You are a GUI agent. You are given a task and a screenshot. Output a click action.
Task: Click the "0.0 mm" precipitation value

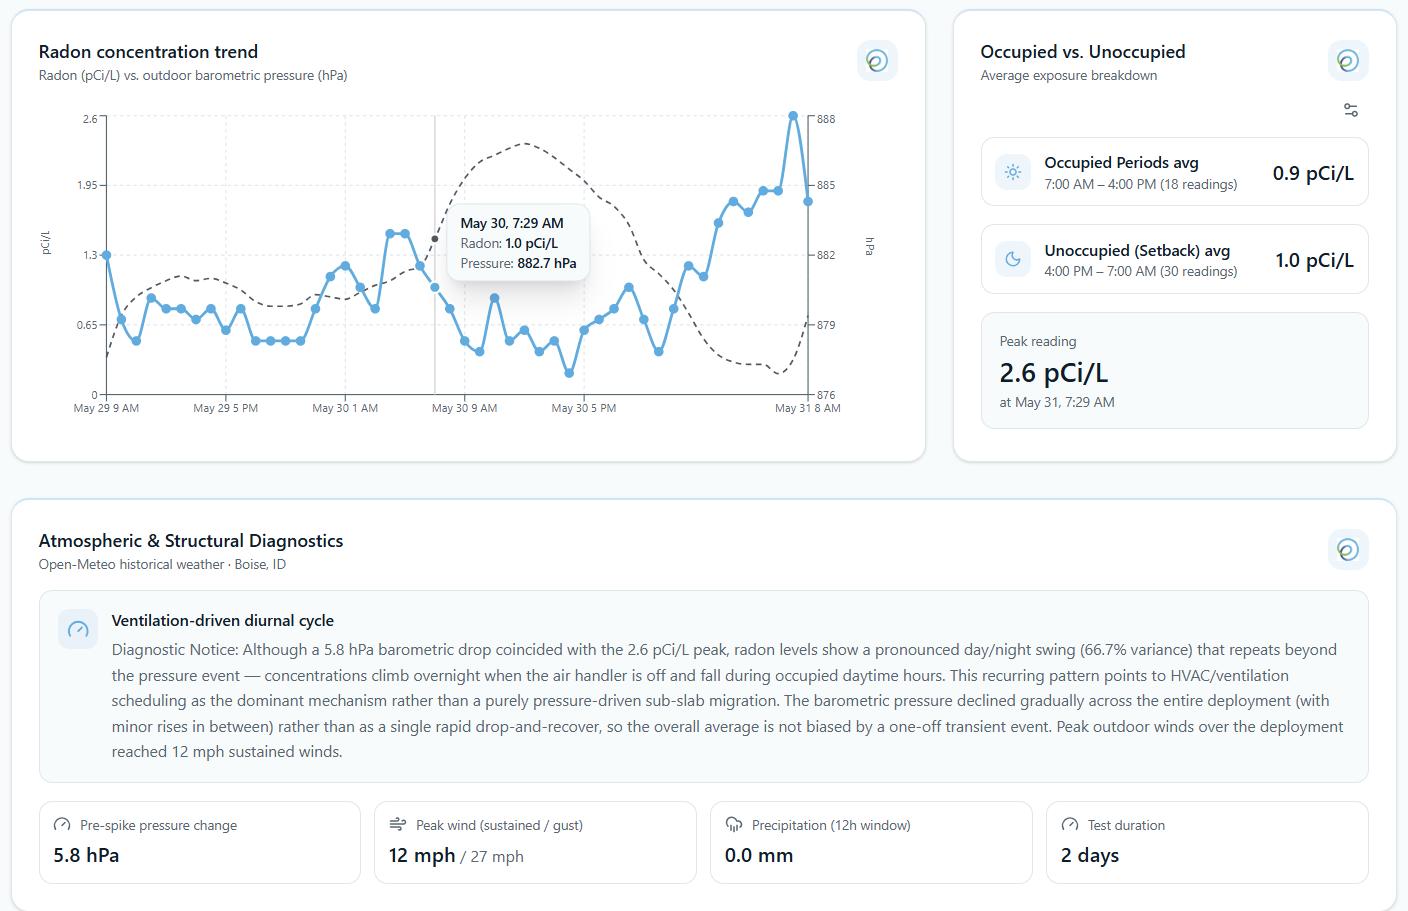(x=759, y=856)
